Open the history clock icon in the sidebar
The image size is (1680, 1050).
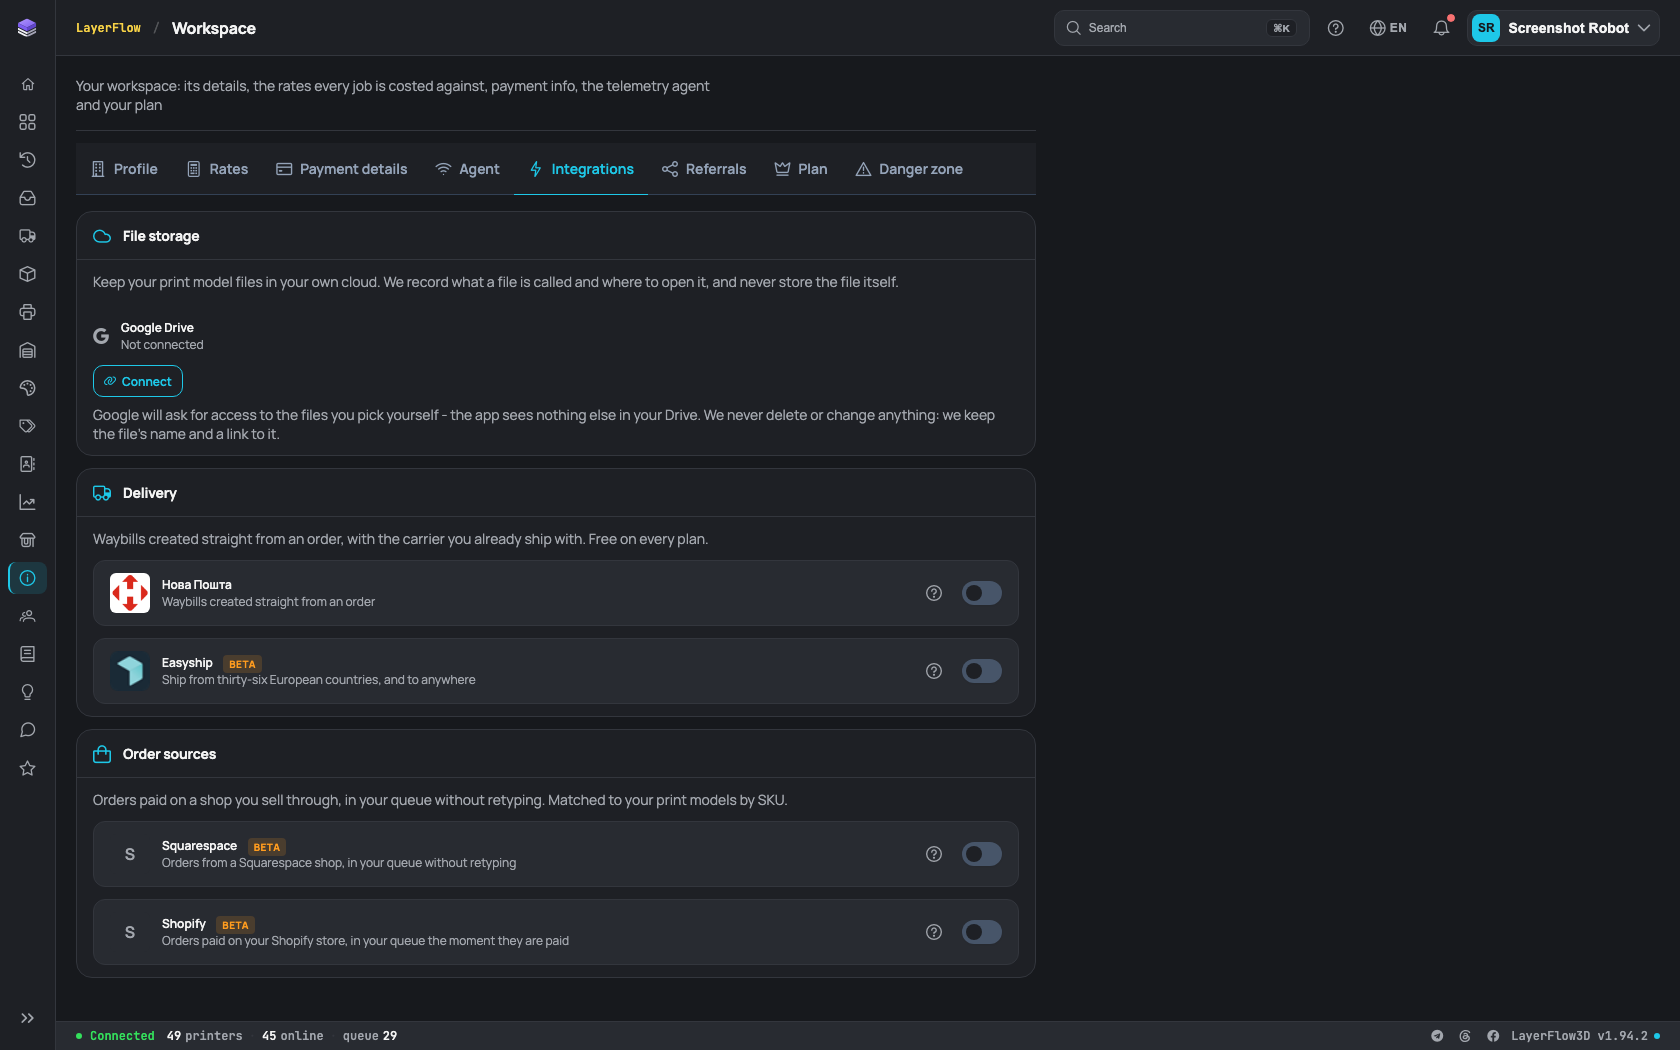27,160
